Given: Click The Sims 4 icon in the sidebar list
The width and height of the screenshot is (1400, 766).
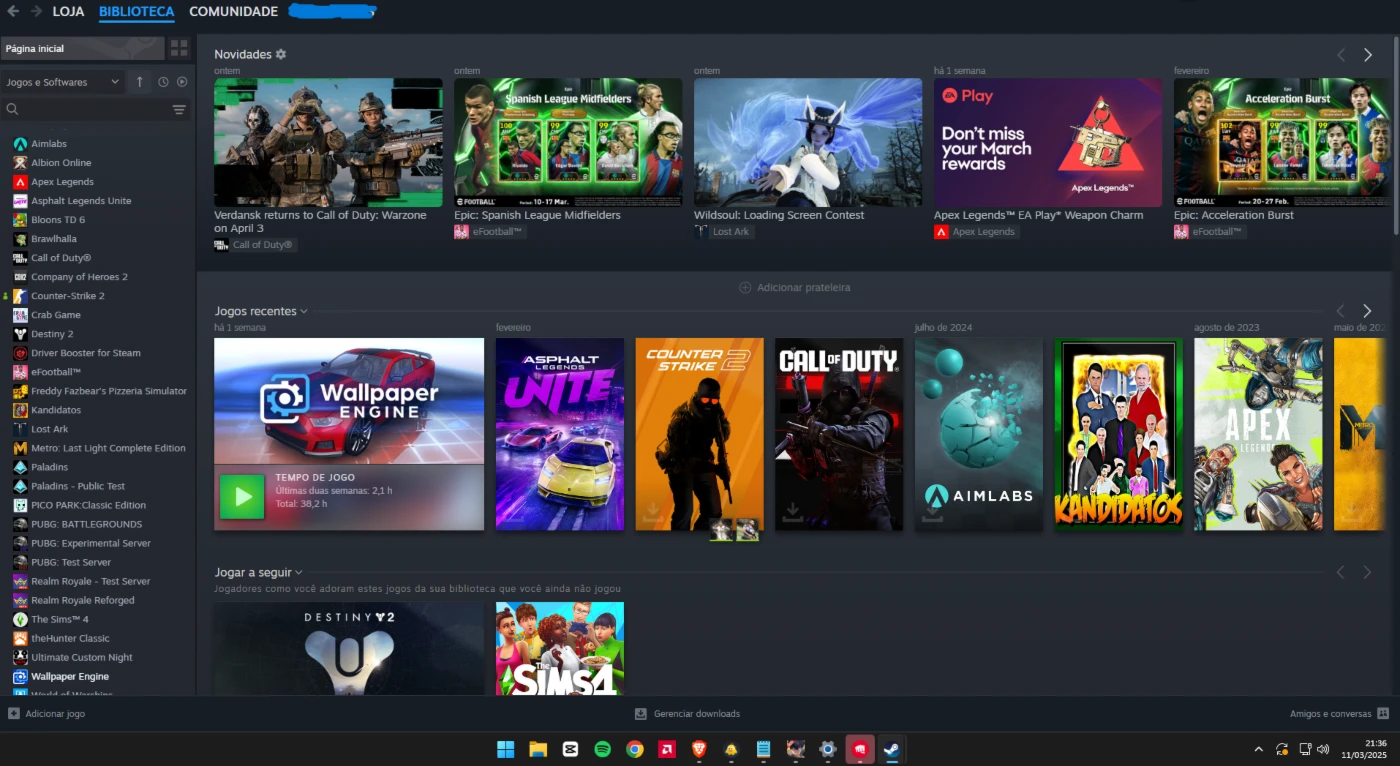Looking at the screenshot, I should tap(20, 619).
